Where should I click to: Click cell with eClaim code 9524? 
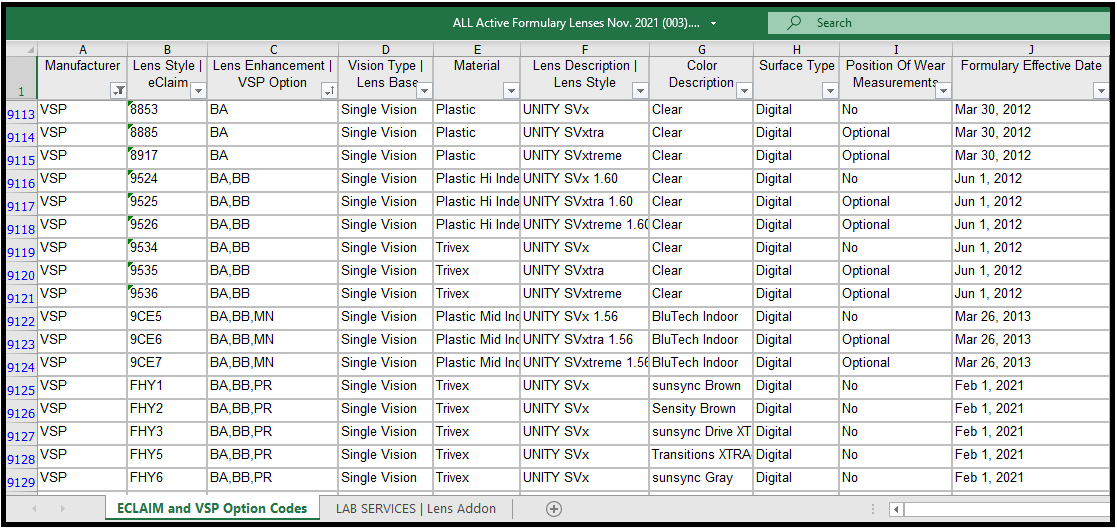point(168,179)
